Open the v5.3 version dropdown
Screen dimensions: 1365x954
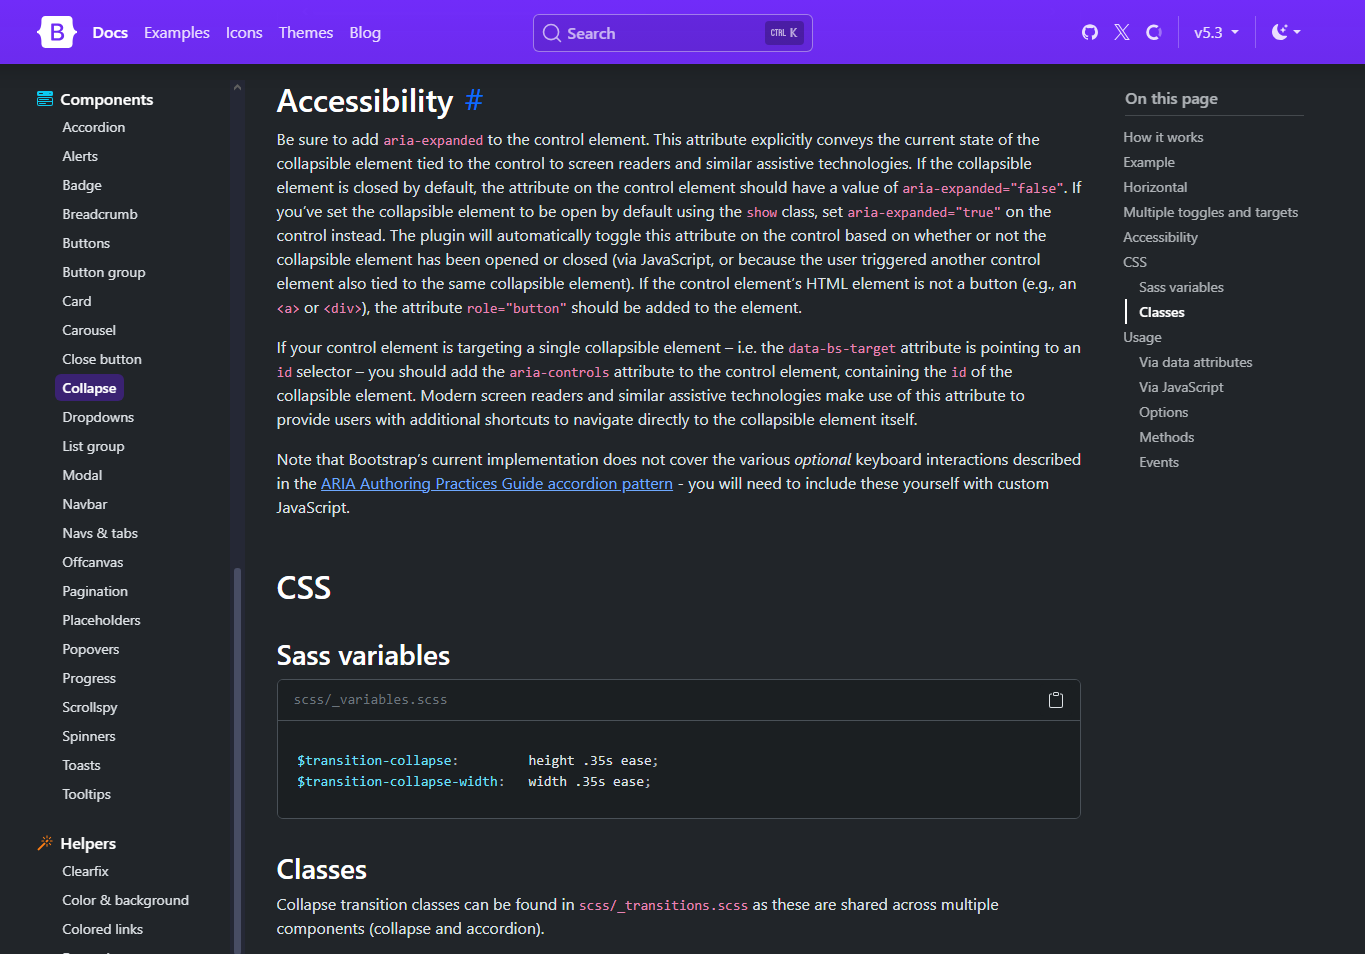pyautogui.click(x=1216, y=32)
